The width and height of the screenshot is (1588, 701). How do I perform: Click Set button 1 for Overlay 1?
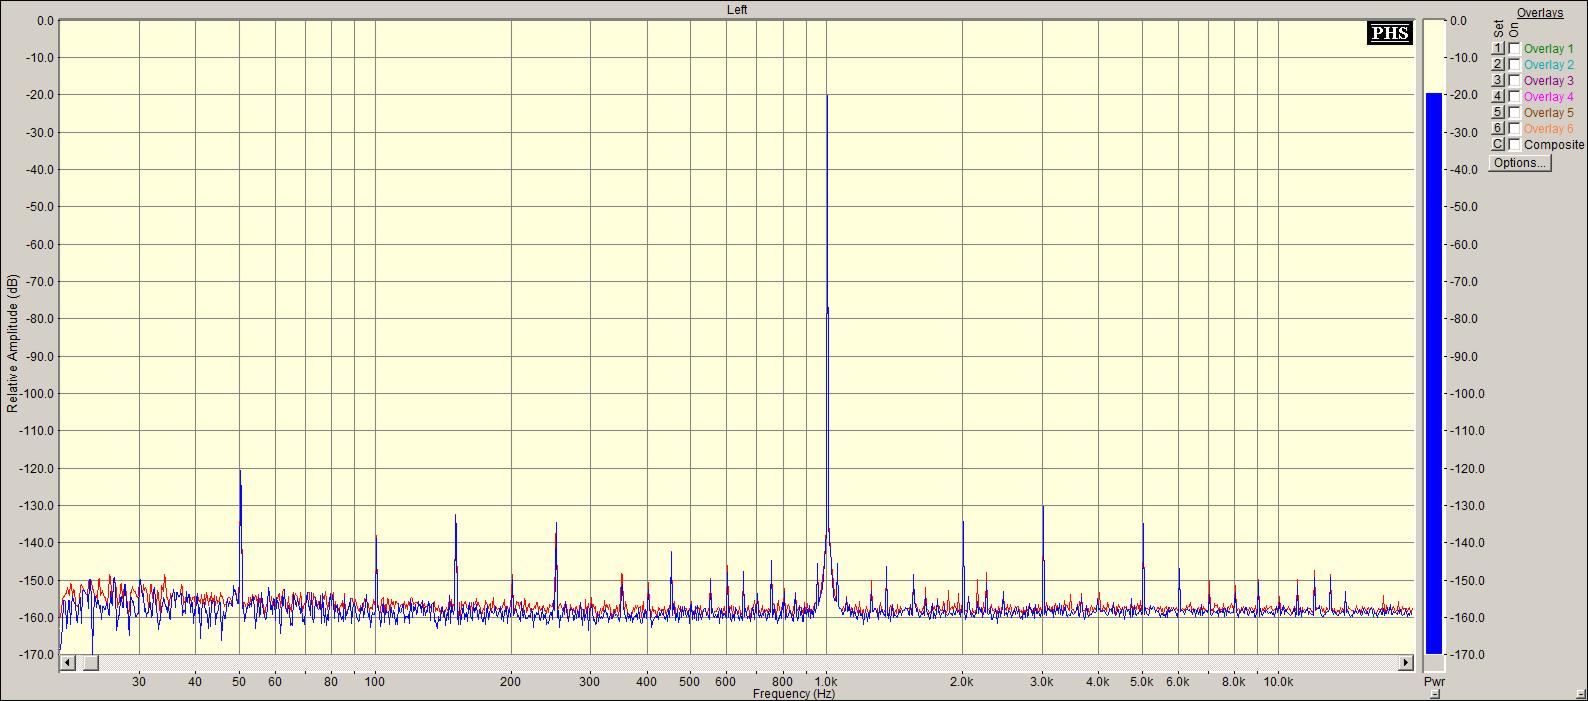pos(1498,49)
